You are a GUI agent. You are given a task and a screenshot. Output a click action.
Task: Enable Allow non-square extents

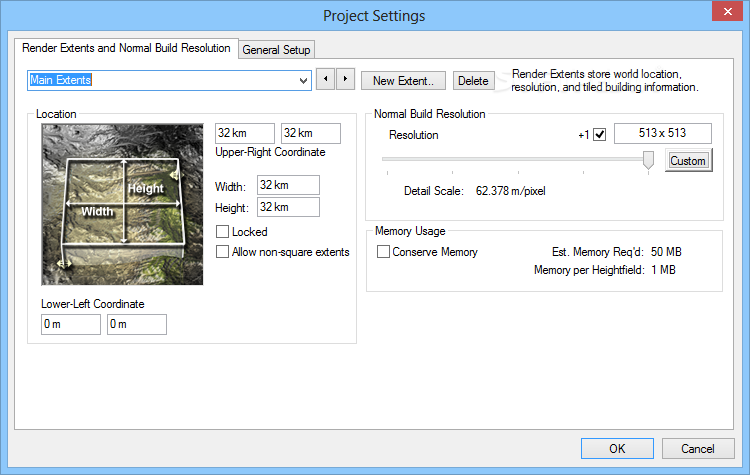(x=222, y=252)
